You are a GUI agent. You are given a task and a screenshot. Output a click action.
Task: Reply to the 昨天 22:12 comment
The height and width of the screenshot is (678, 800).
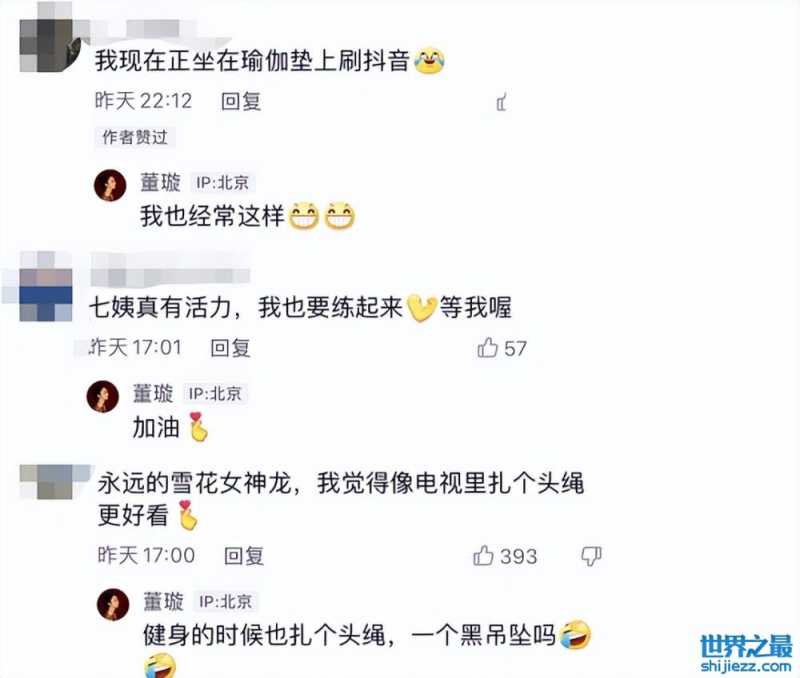241,102
